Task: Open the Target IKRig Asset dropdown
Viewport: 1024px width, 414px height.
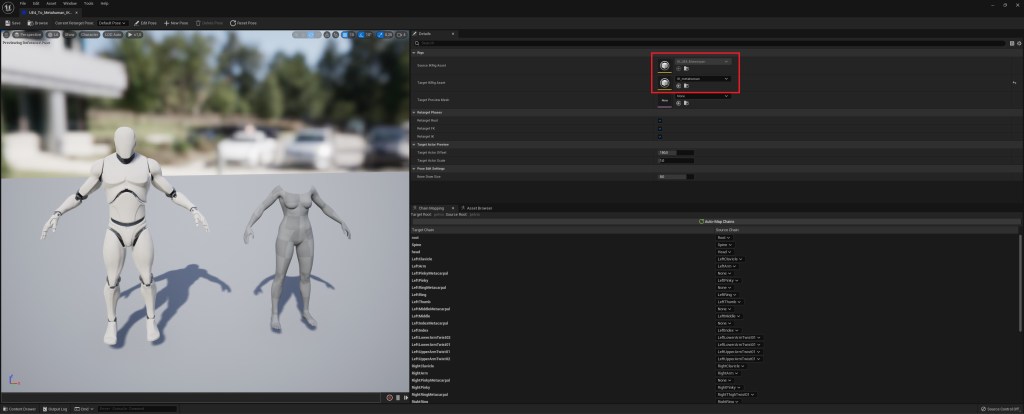Action: [702, 78]
